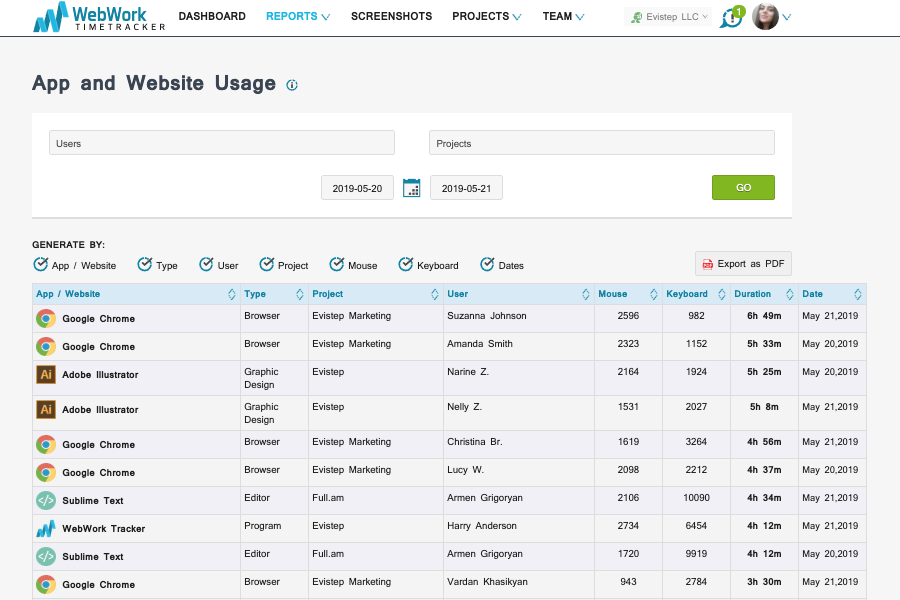Expand the profile menu chevron
This screenshot has width=900, height=600.
point(787,17)
